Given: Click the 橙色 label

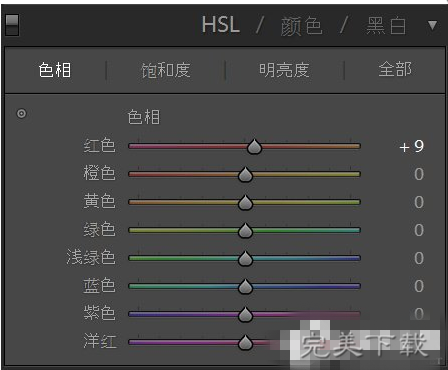Looking at the screenshot, I should [x=99, y=174].
